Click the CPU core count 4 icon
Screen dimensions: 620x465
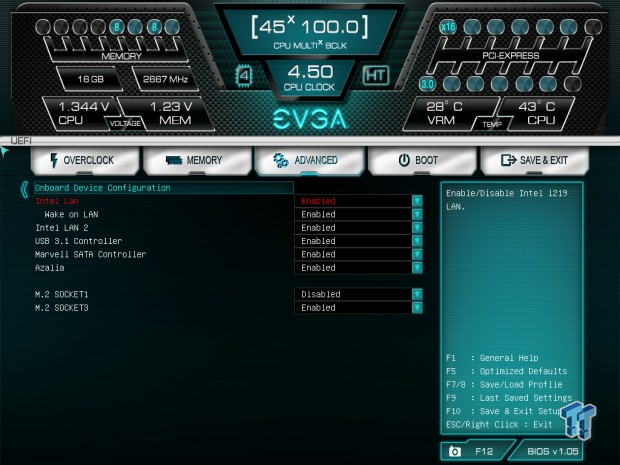[x=244, y=75]
